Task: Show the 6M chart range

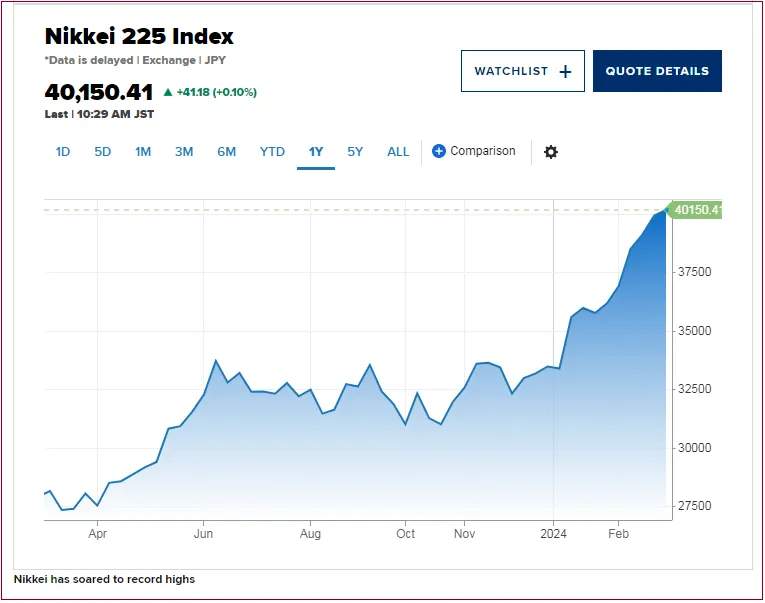Action: (226, 152)
